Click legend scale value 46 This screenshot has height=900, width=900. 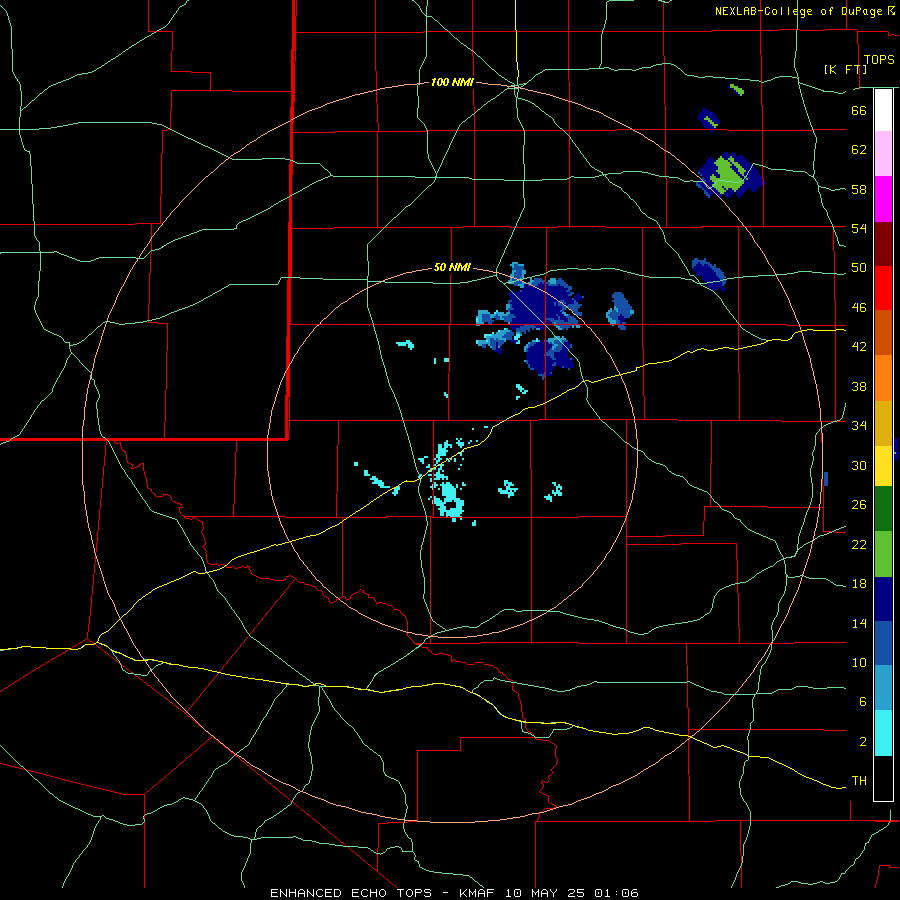(859, 308)
